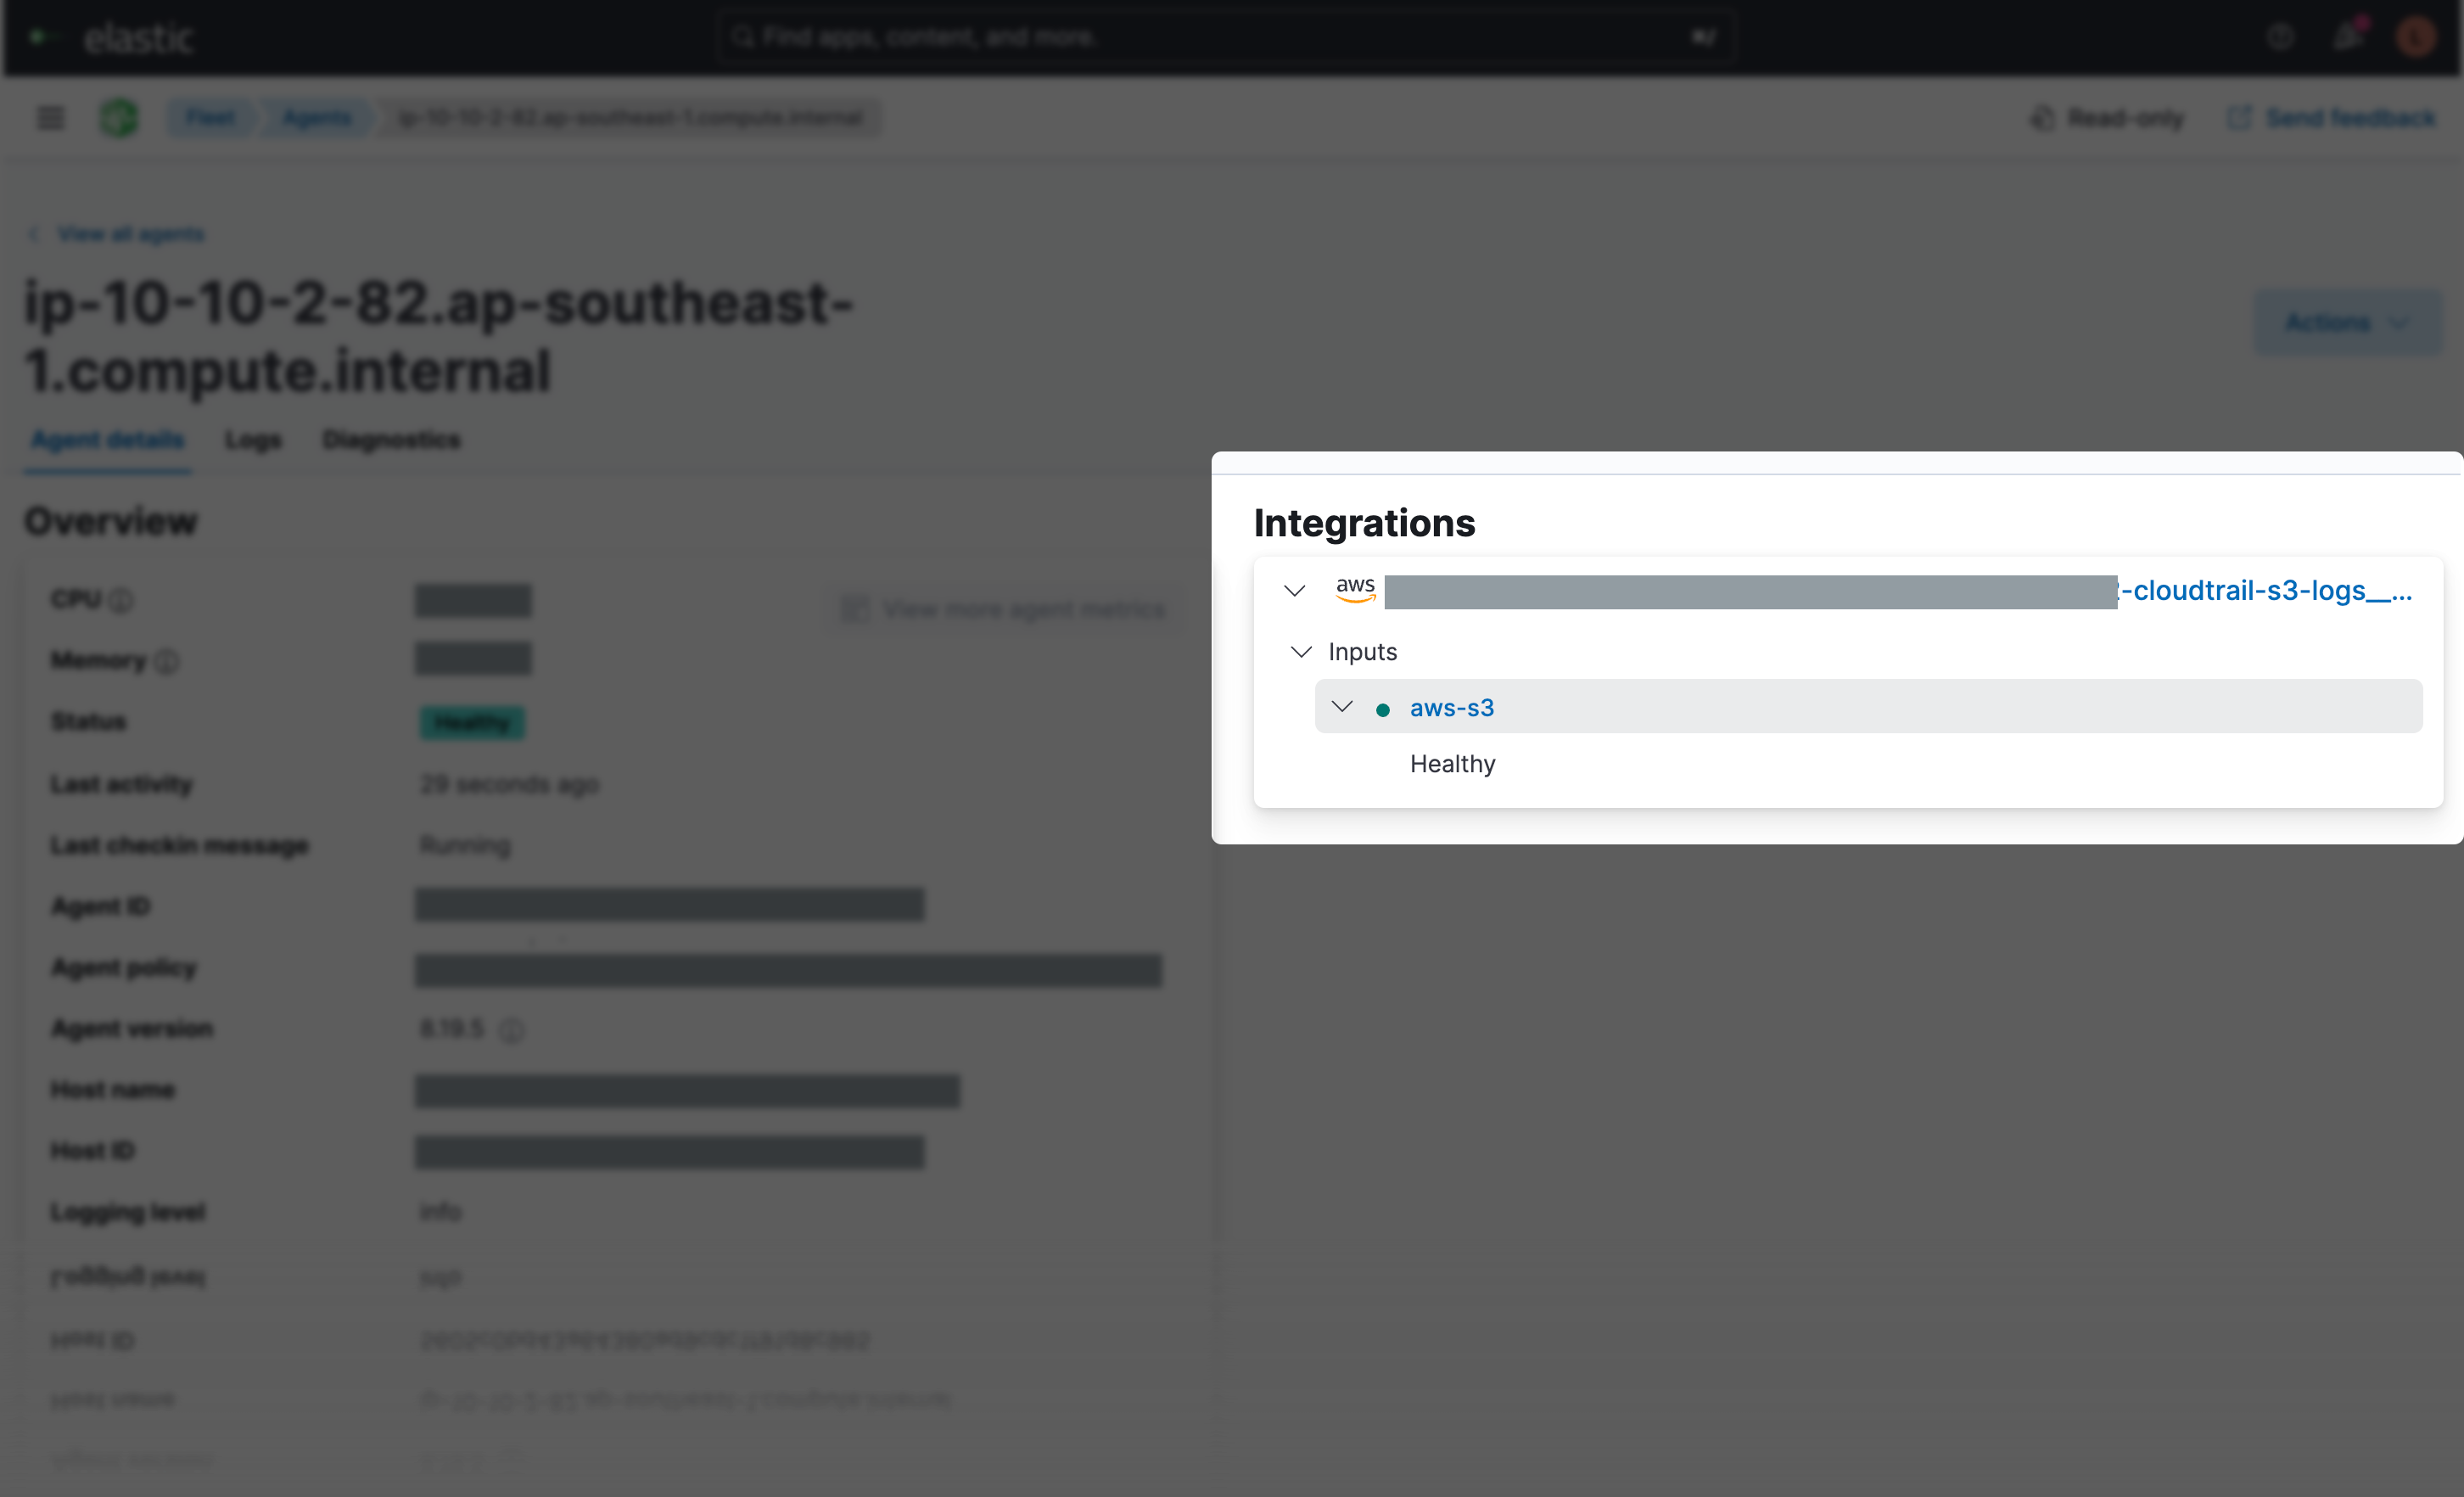The image size is (2464, 1497).
Task: Click View more agent metrics button
Action: 1004,610
